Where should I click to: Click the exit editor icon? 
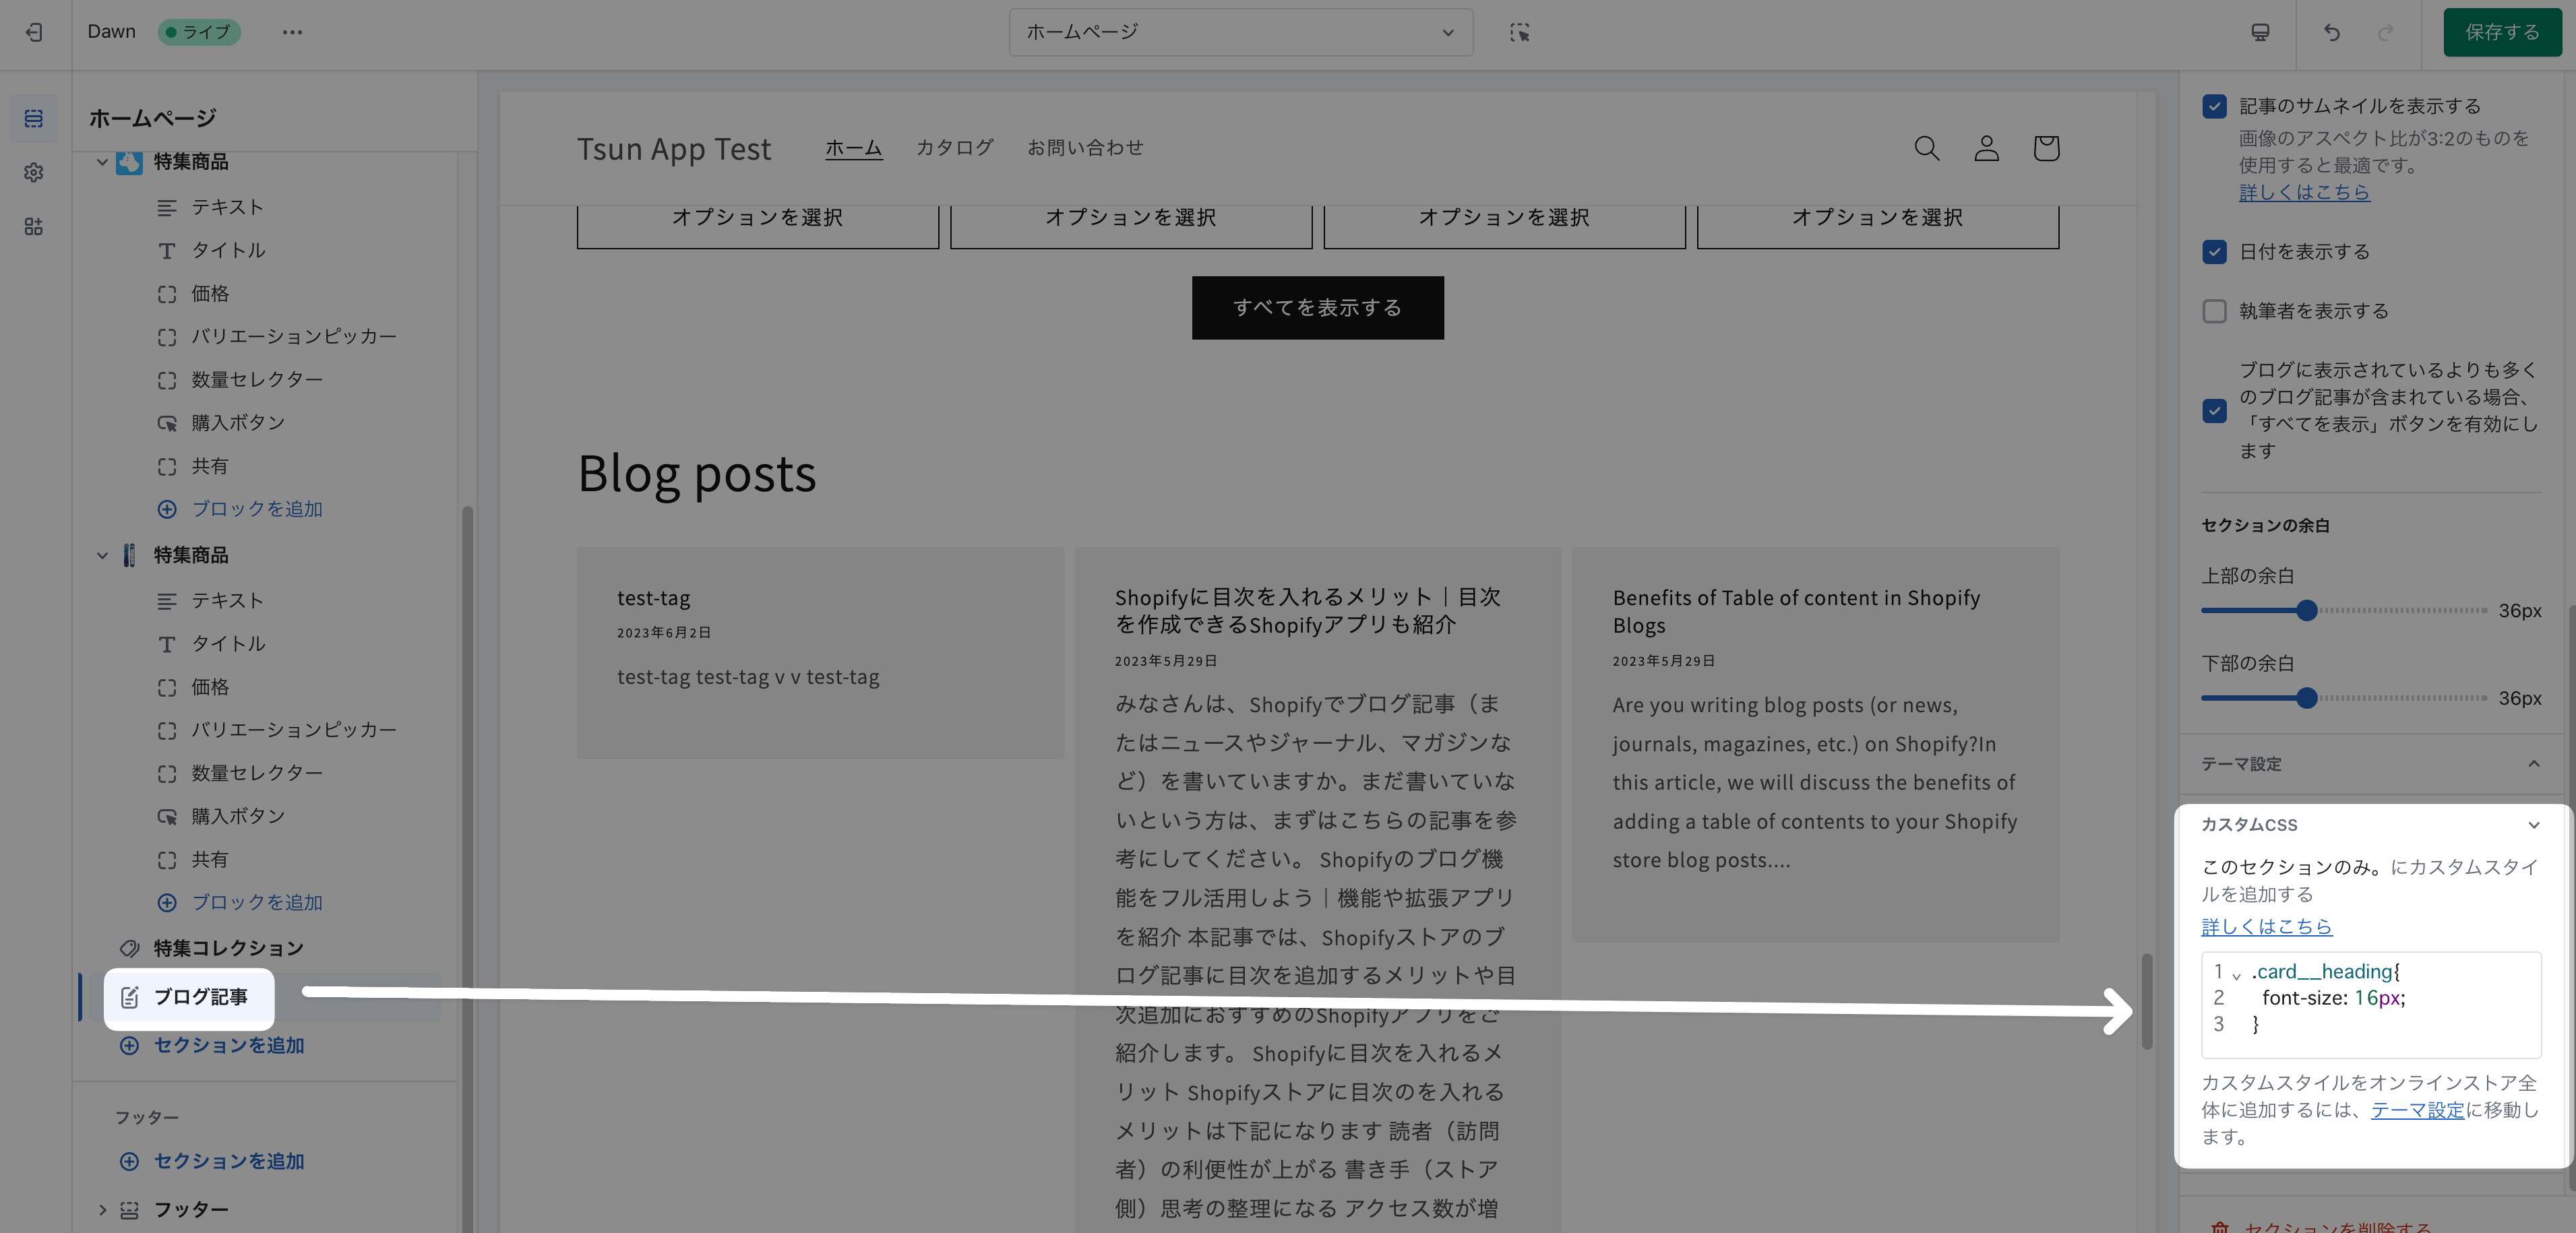click(34, 32)
